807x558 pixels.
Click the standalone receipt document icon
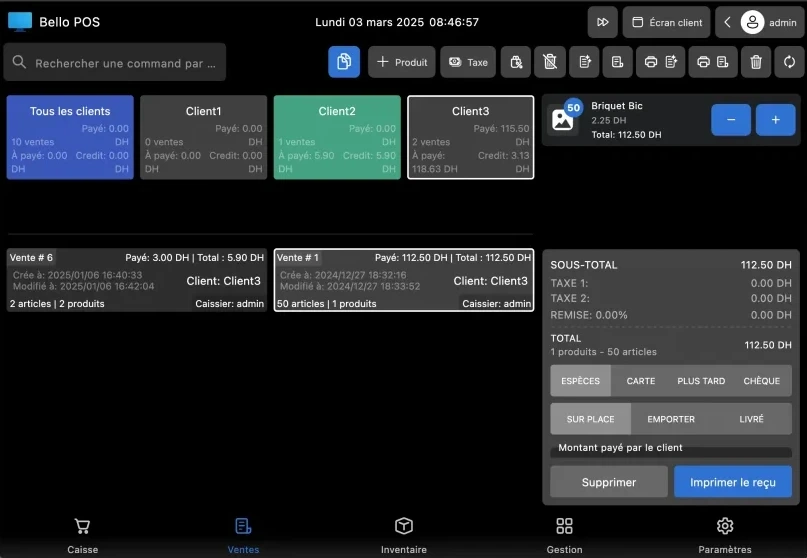(x=617, y=62)
